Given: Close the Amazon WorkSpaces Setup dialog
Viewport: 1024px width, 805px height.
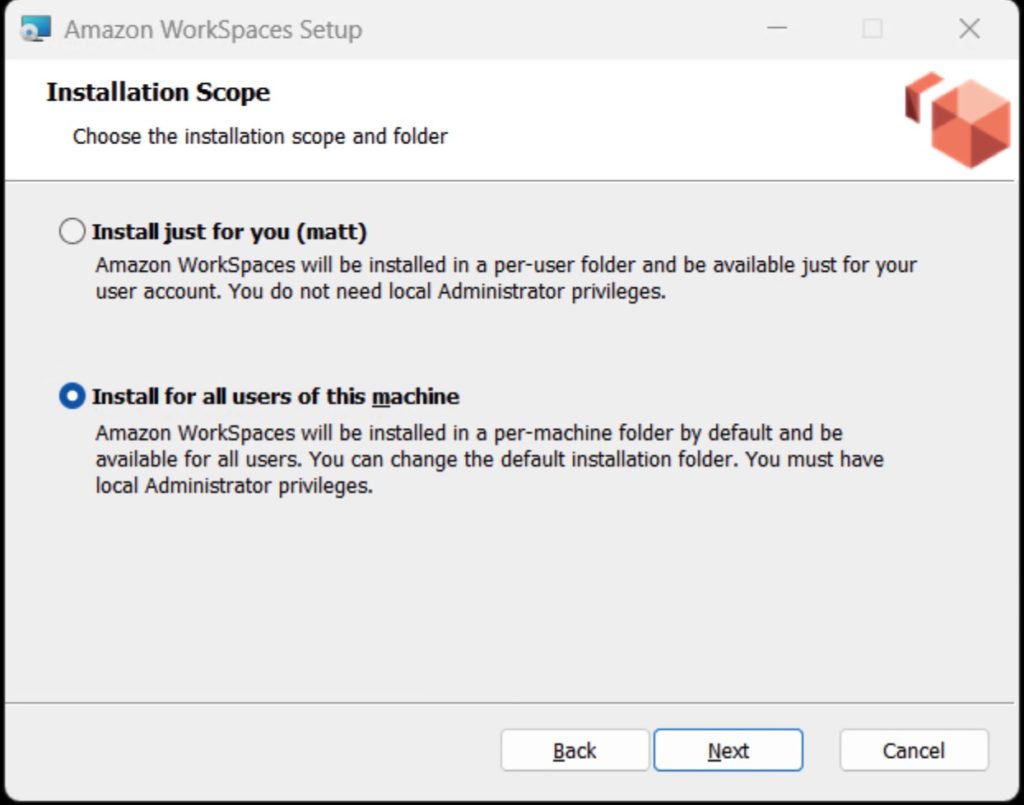Looking at the screenshot, I should click(x=968, y=29).
